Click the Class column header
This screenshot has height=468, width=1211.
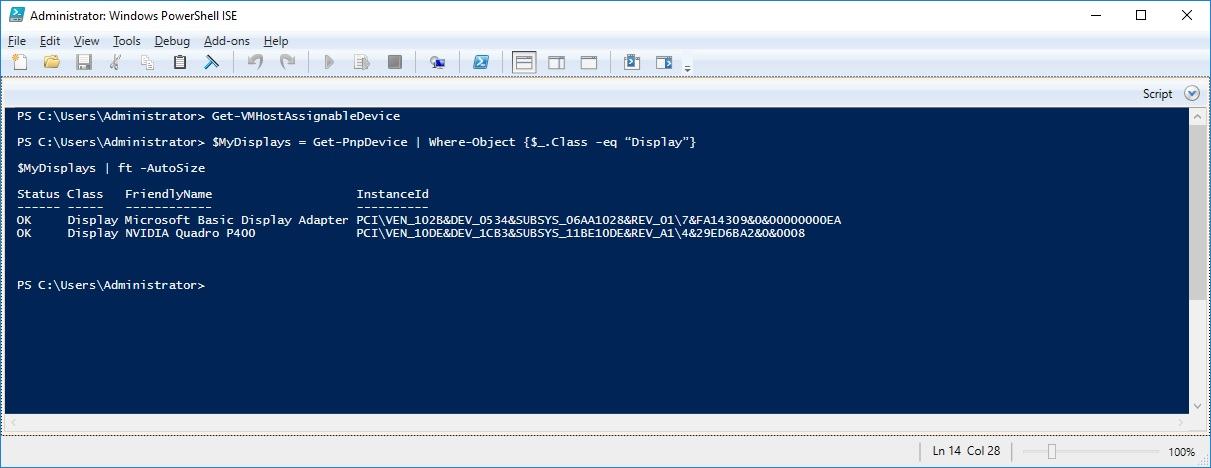pos(85,194)
